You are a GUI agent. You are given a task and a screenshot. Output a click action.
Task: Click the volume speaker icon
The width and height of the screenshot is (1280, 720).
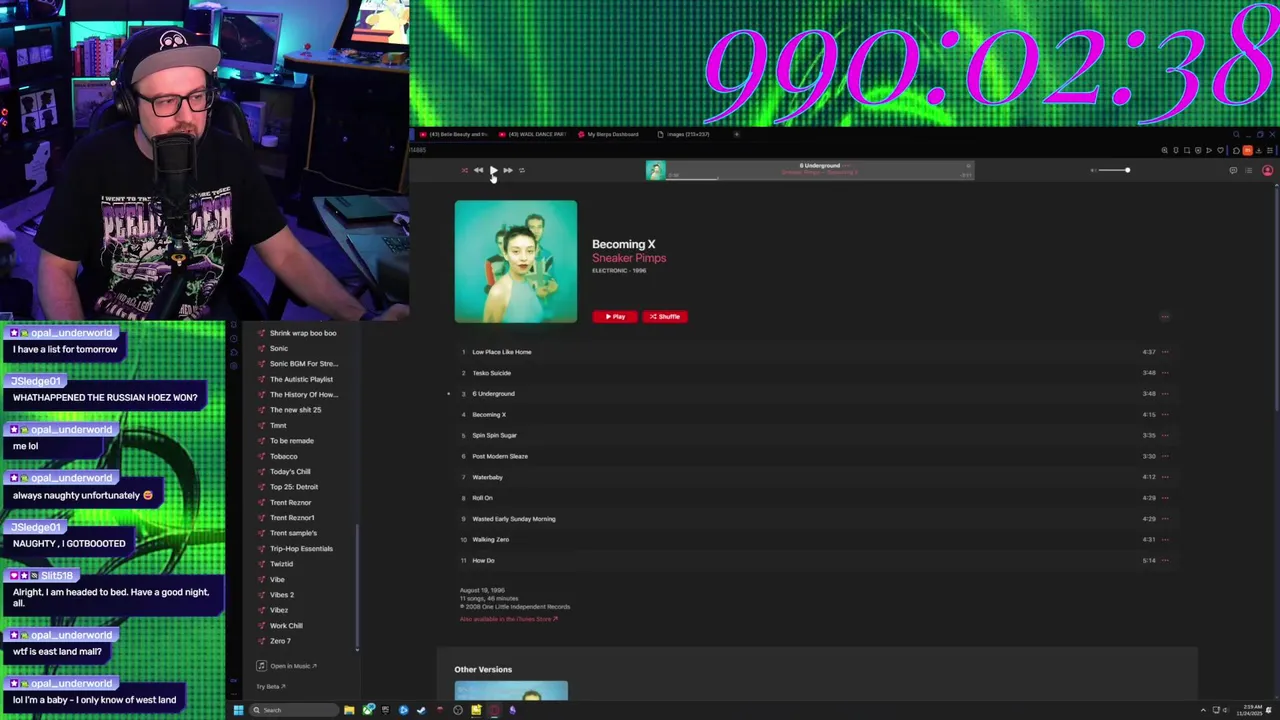pyautogui.click(x=1093, y=170)
